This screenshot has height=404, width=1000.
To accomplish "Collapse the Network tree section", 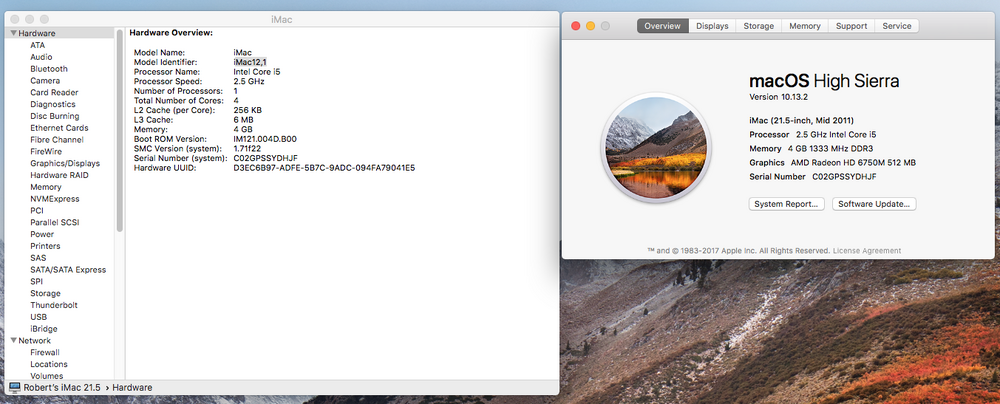I will (13, 341).
